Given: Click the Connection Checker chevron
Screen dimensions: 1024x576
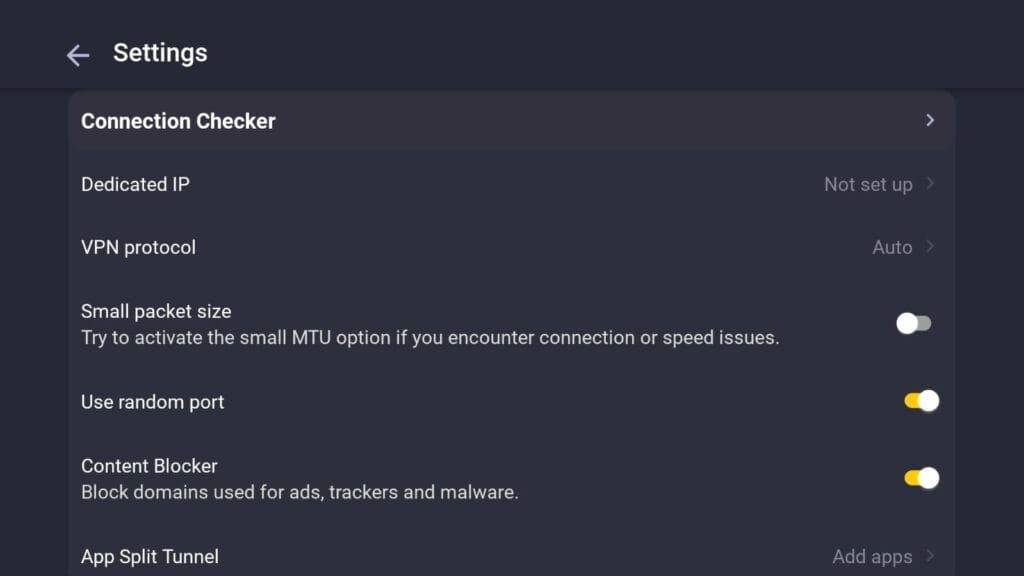Looking at the screenshot, I should (x=929, y=120).
